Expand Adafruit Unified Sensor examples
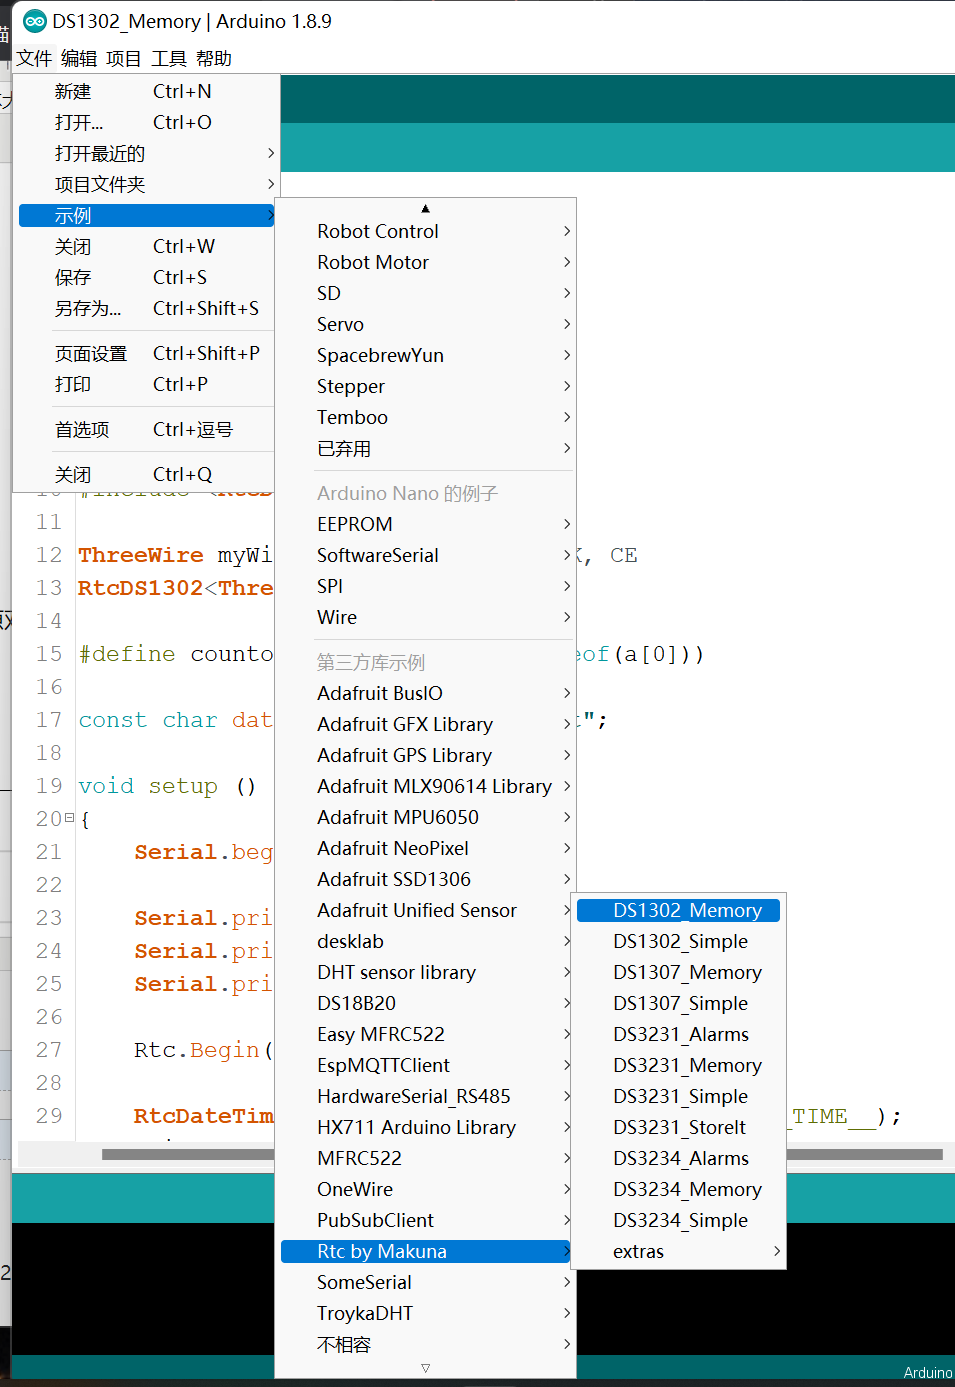955x1387 pixels. [x=425, y=910]
